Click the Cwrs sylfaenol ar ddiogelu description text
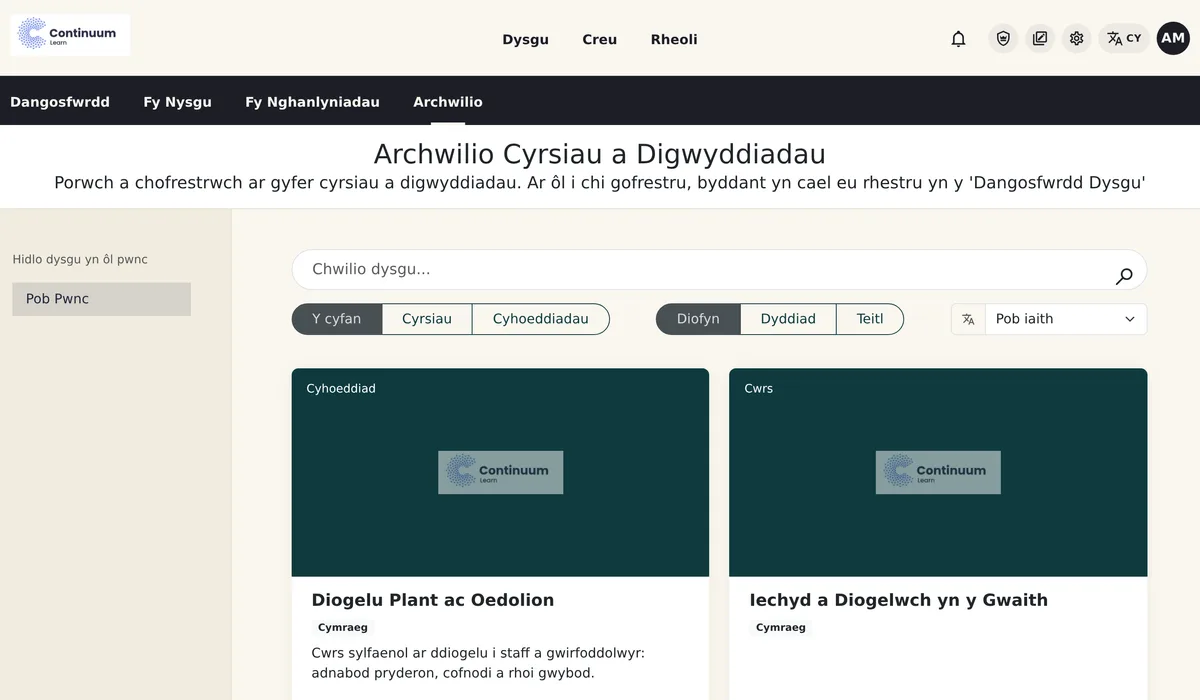This screenshot has width=1200, height=700. [x=478, y=663]
